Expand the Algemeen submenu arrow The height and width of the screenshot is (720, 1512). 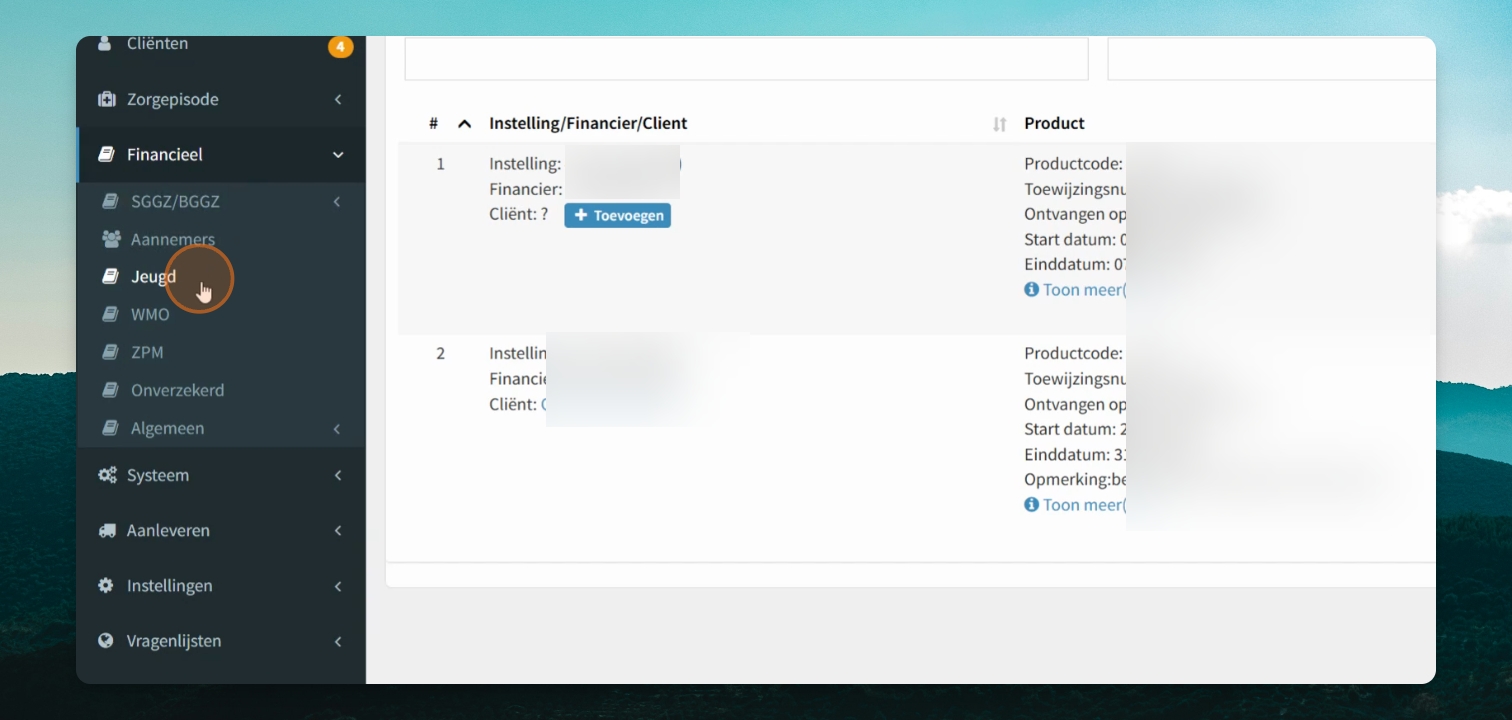coord(337,428)
